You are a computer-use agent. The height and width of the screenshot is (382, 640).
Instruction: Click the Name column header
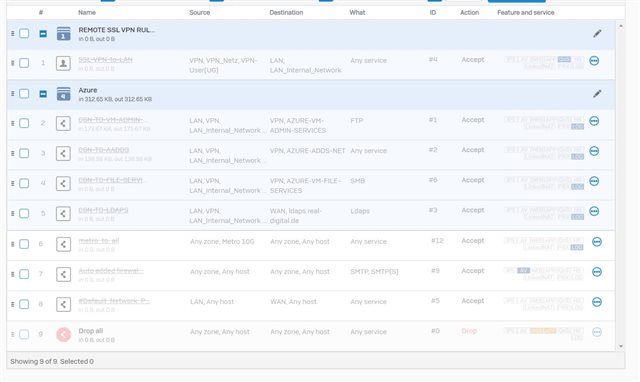87,13
